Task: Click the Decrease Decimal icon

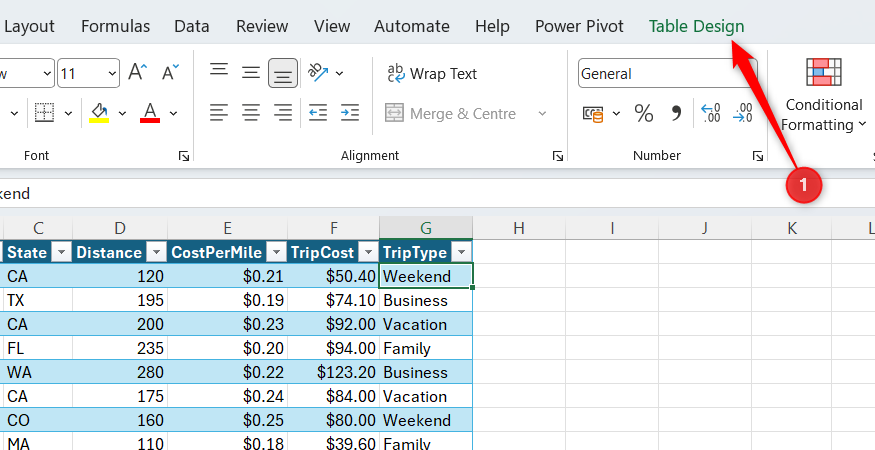Action: click(743, 113)
